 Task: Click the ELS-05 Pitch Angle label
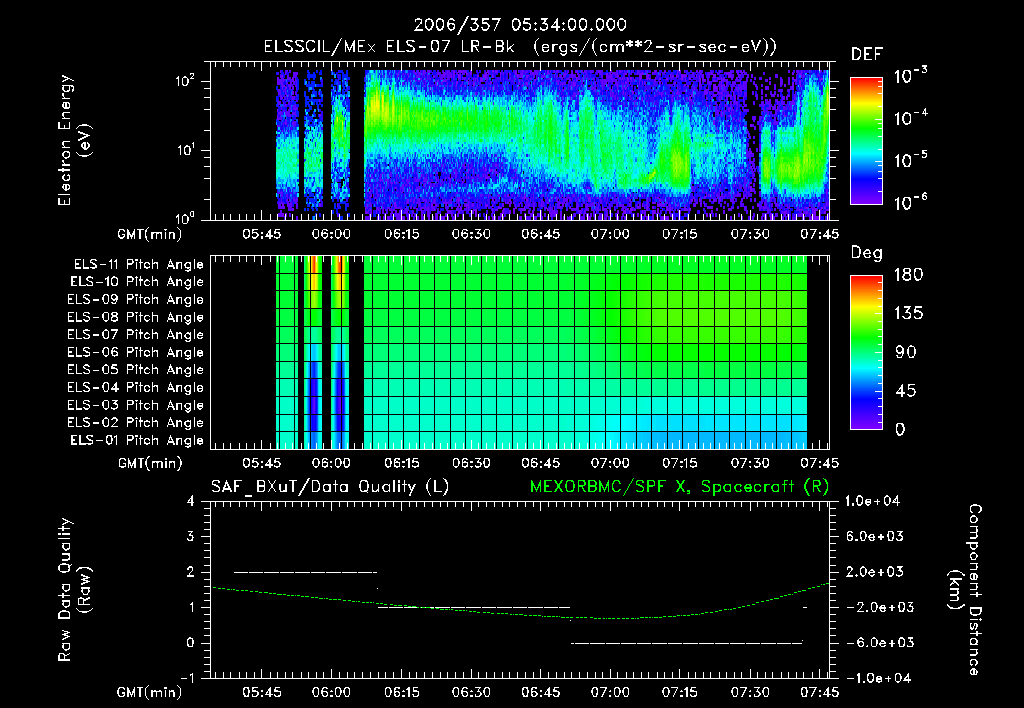coord(136,370)
